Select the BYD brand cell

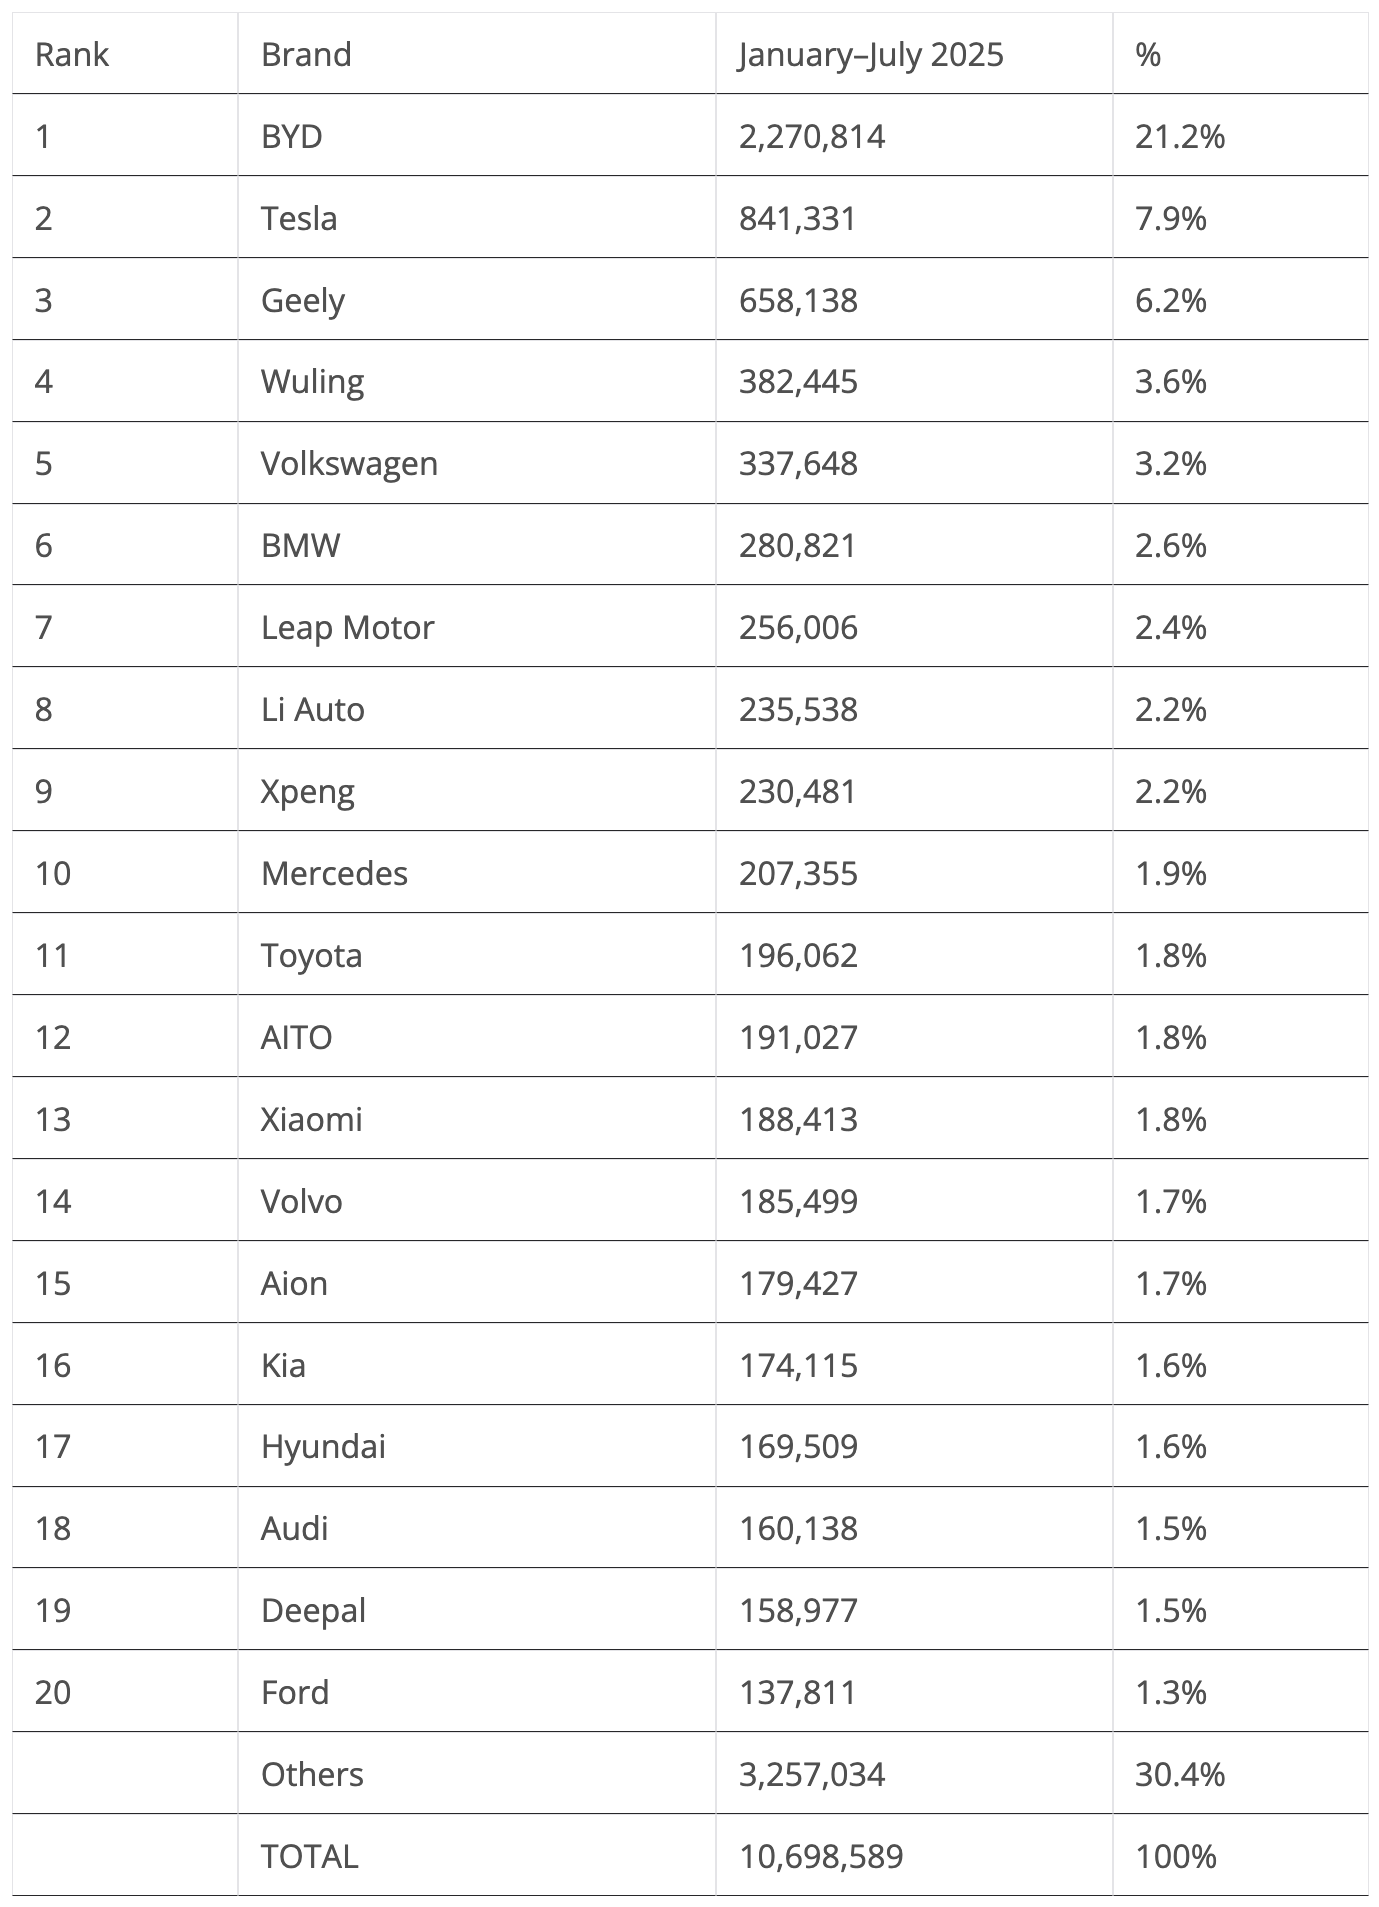(292, 136)
